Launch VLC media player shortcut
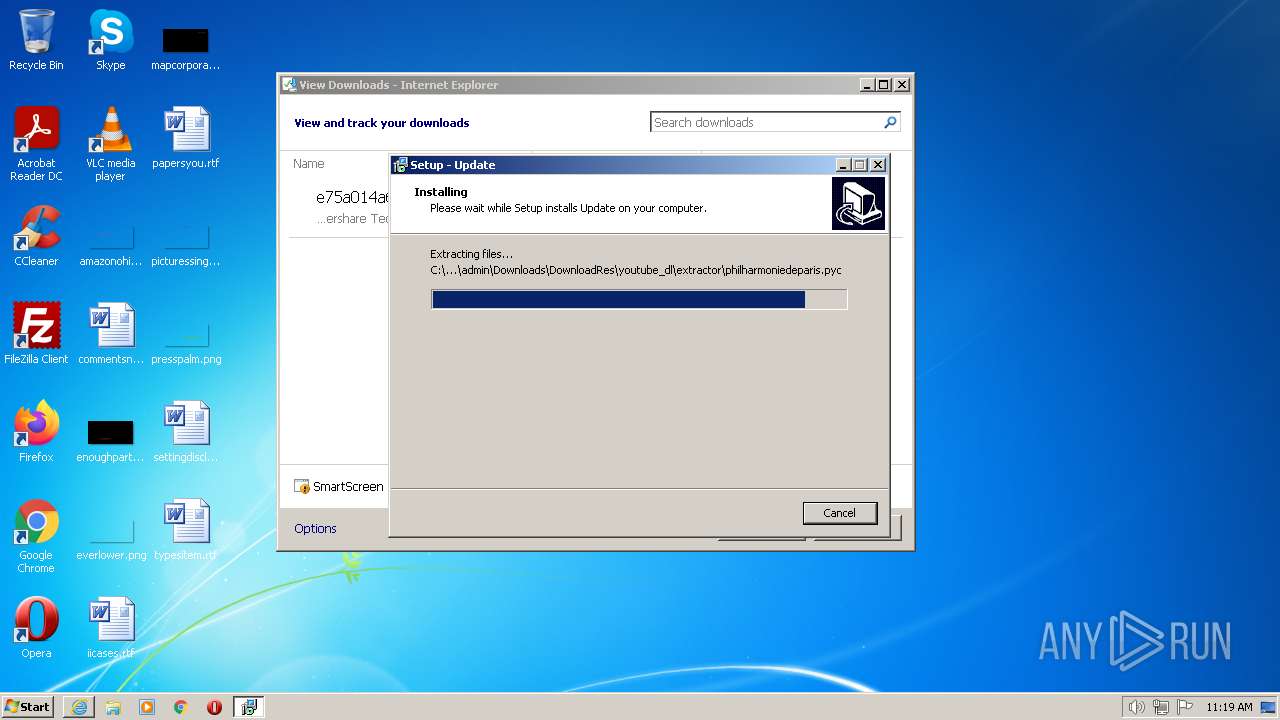 click(x=110, y=144)
